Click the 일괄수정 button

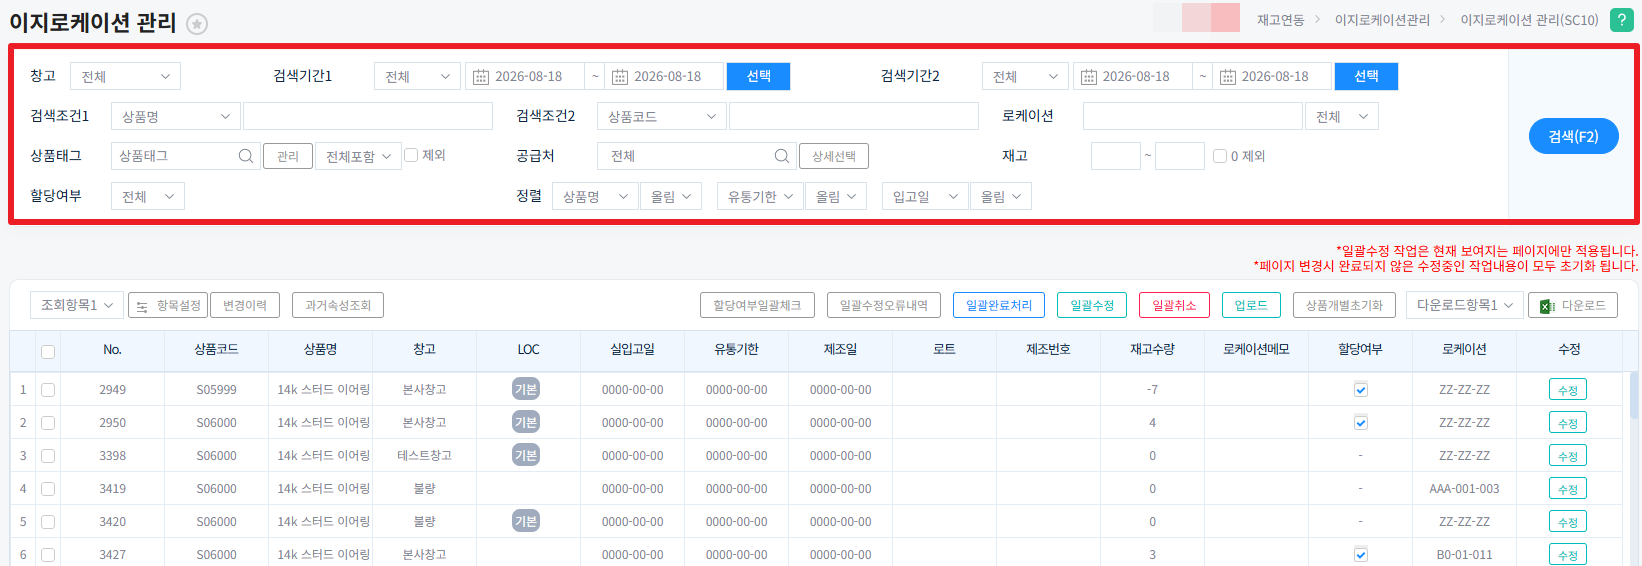1092,305
